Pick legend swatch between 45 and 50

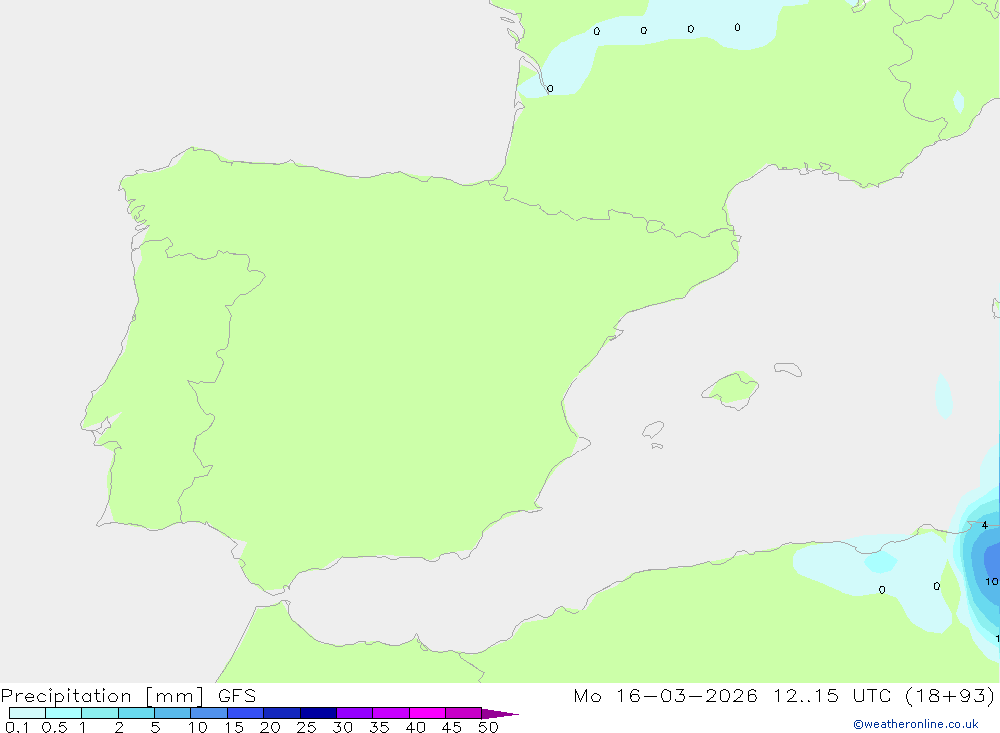pos(464,713)
